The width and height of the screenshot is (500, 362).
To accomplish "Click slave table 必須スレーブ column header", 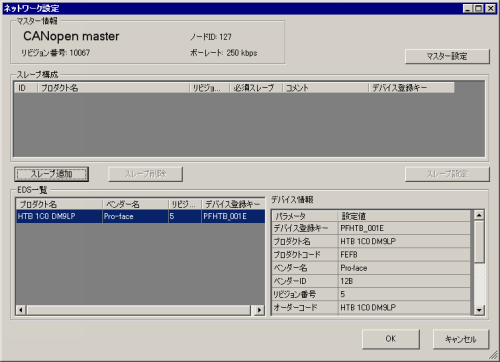I will click(256, 88).
